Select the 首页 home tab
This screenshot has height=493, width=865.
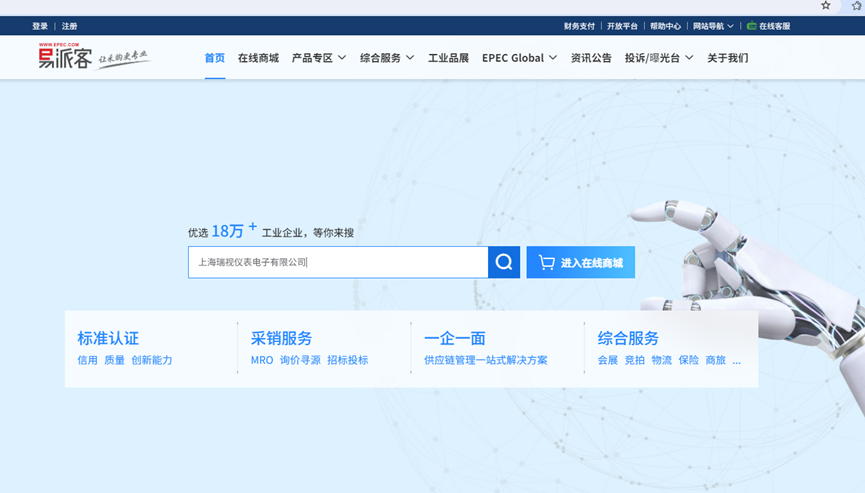215,58
